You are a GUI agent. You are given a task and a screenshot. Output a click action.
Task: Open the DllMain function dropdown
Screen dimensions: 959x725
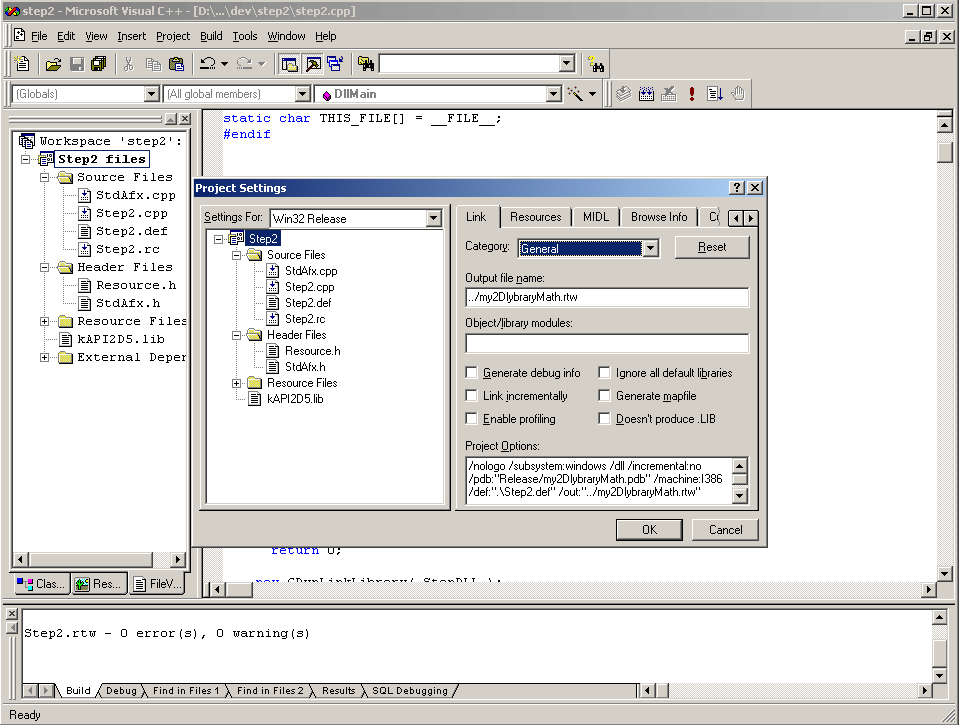point(554,94)
